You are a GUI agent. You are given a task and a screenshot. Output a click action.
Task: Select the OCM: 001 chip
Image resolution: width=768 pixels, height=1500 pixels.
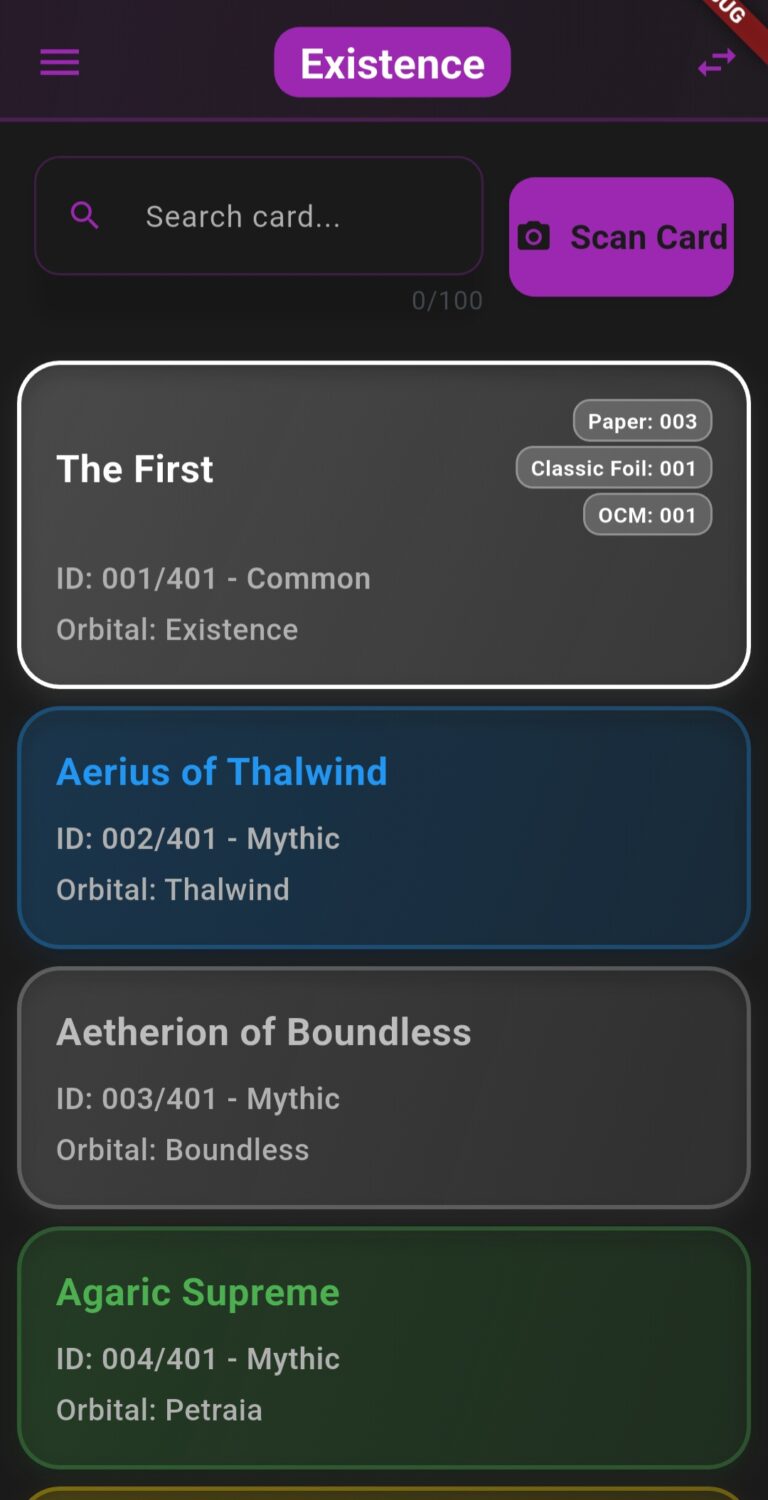tap(647, 515)
